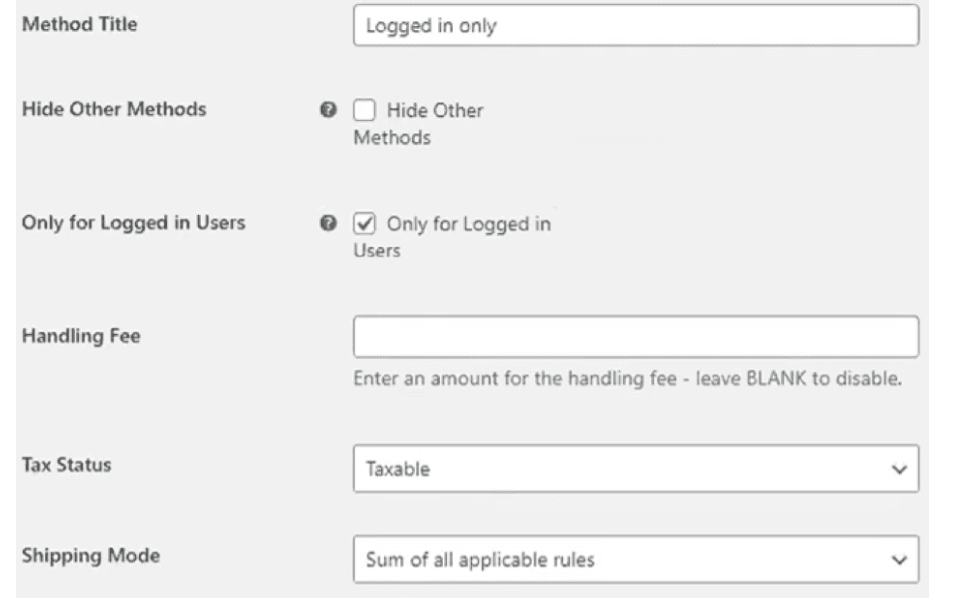Click the chevron arrow in Shipping Mode select

(x=899, y=560)
